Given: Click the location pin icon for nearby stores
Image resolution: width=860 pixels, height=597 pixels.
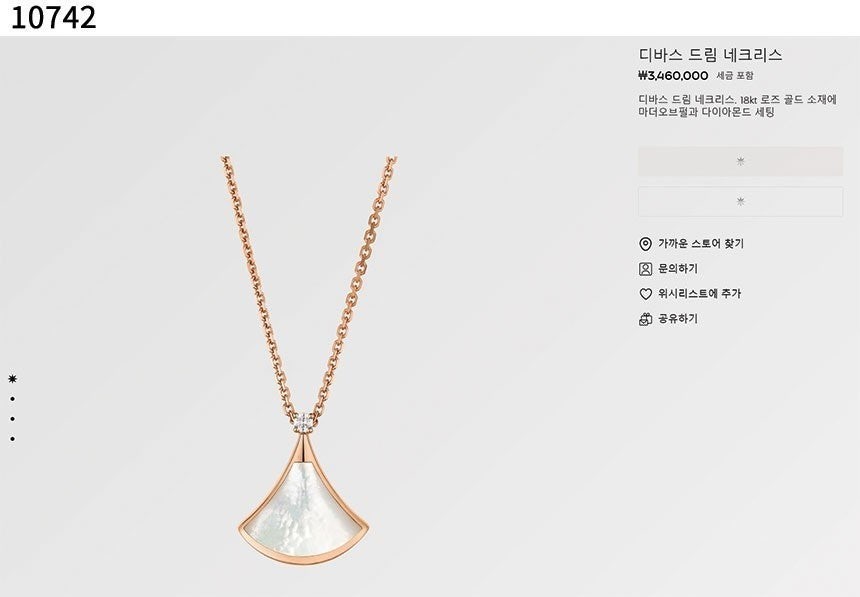Looking at the screenshot, I should pos(646,244).
